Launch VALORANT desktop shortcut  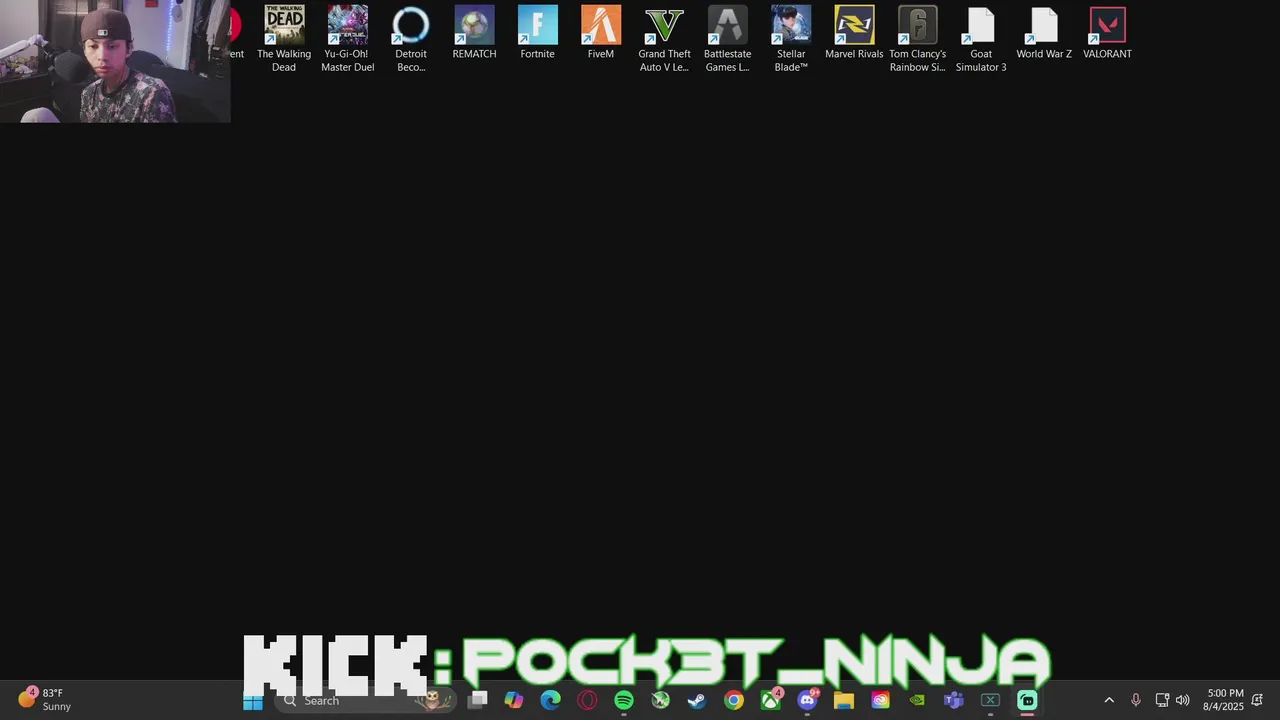pyautogui.click(x=1107, y=33)
